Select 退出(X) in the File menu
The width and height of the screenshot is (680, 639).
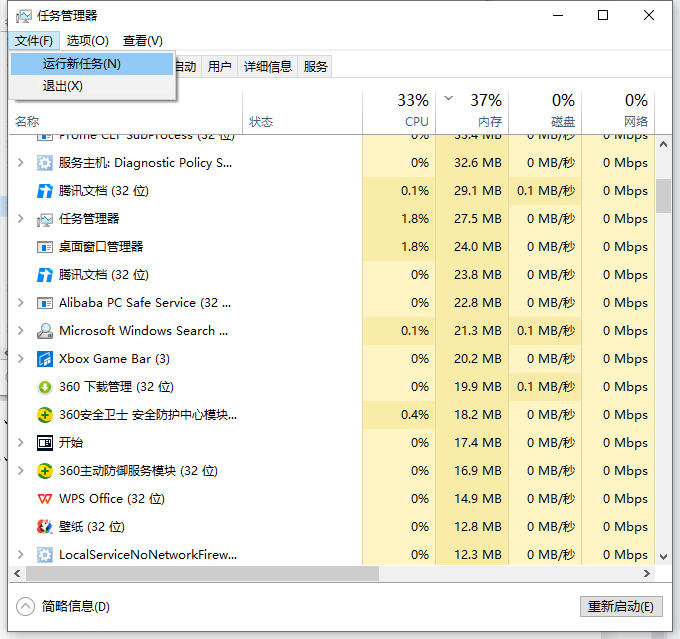pos(62,86)
